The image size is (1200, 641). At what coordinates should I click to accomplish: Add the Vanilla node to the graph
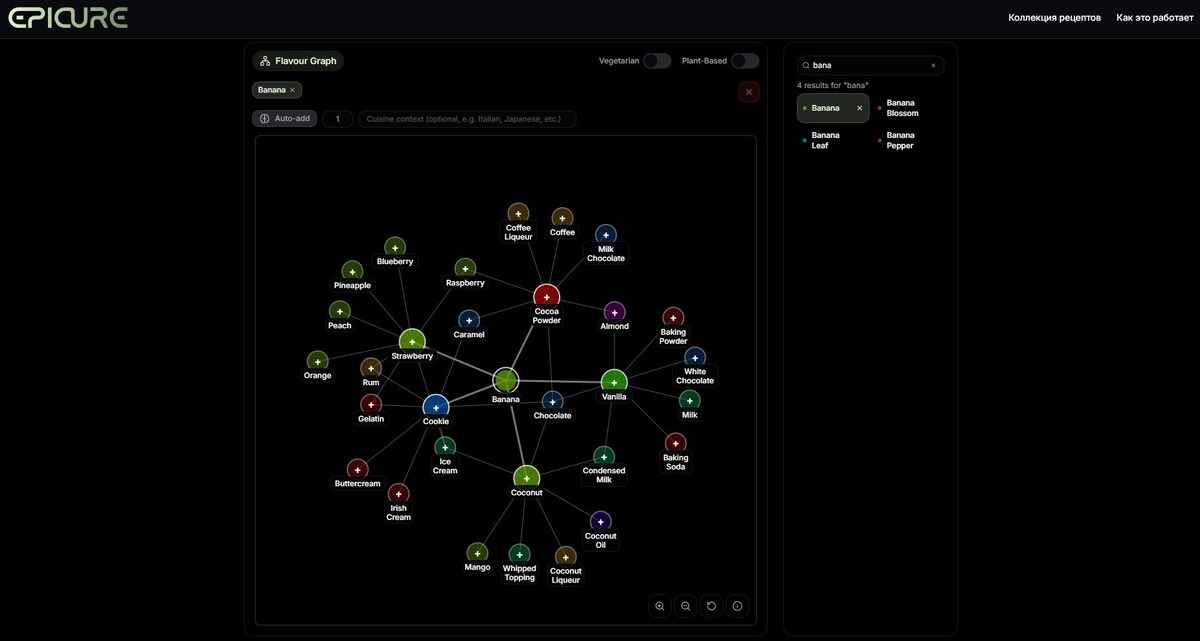(614, 382)
